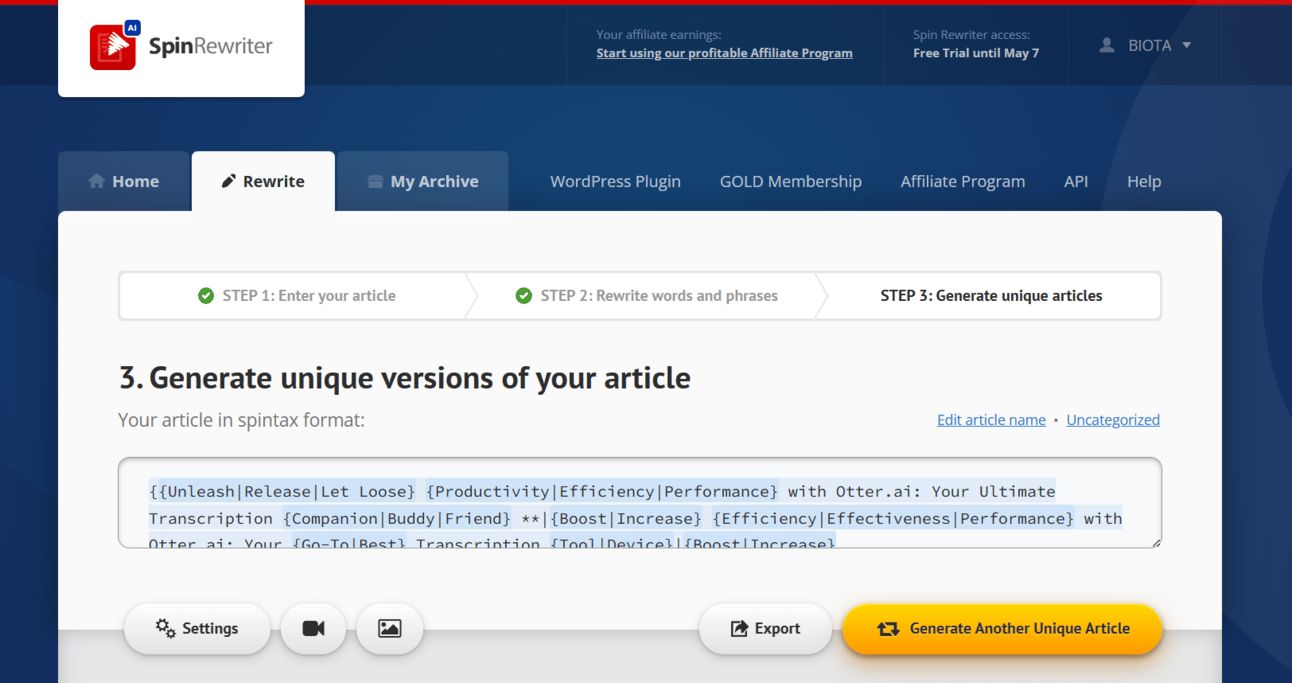Open Settings with the gears button
The height and width of the screenshot is (683, 1292).
coord(197,628)
